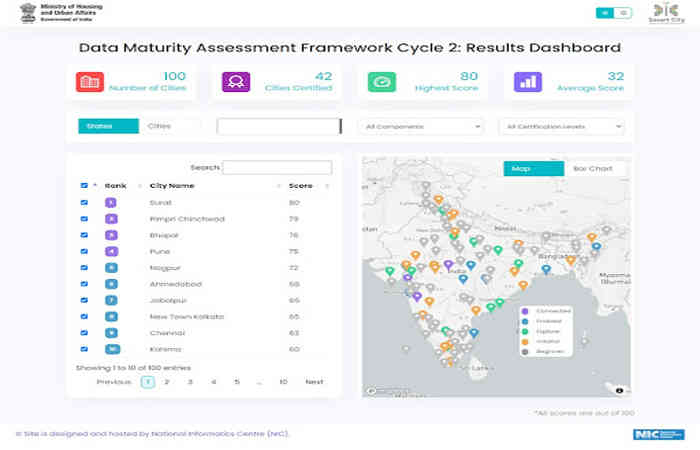700x450 pixels.
Task: Click the table Search input field
Action: click(x=277, y=167)
